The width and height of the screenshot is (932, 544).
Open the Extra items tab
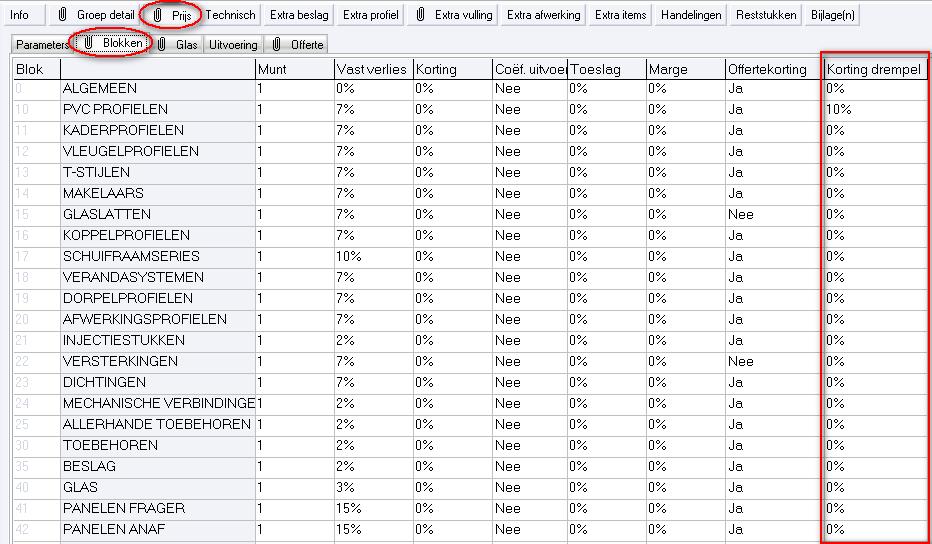coord(621,15)
